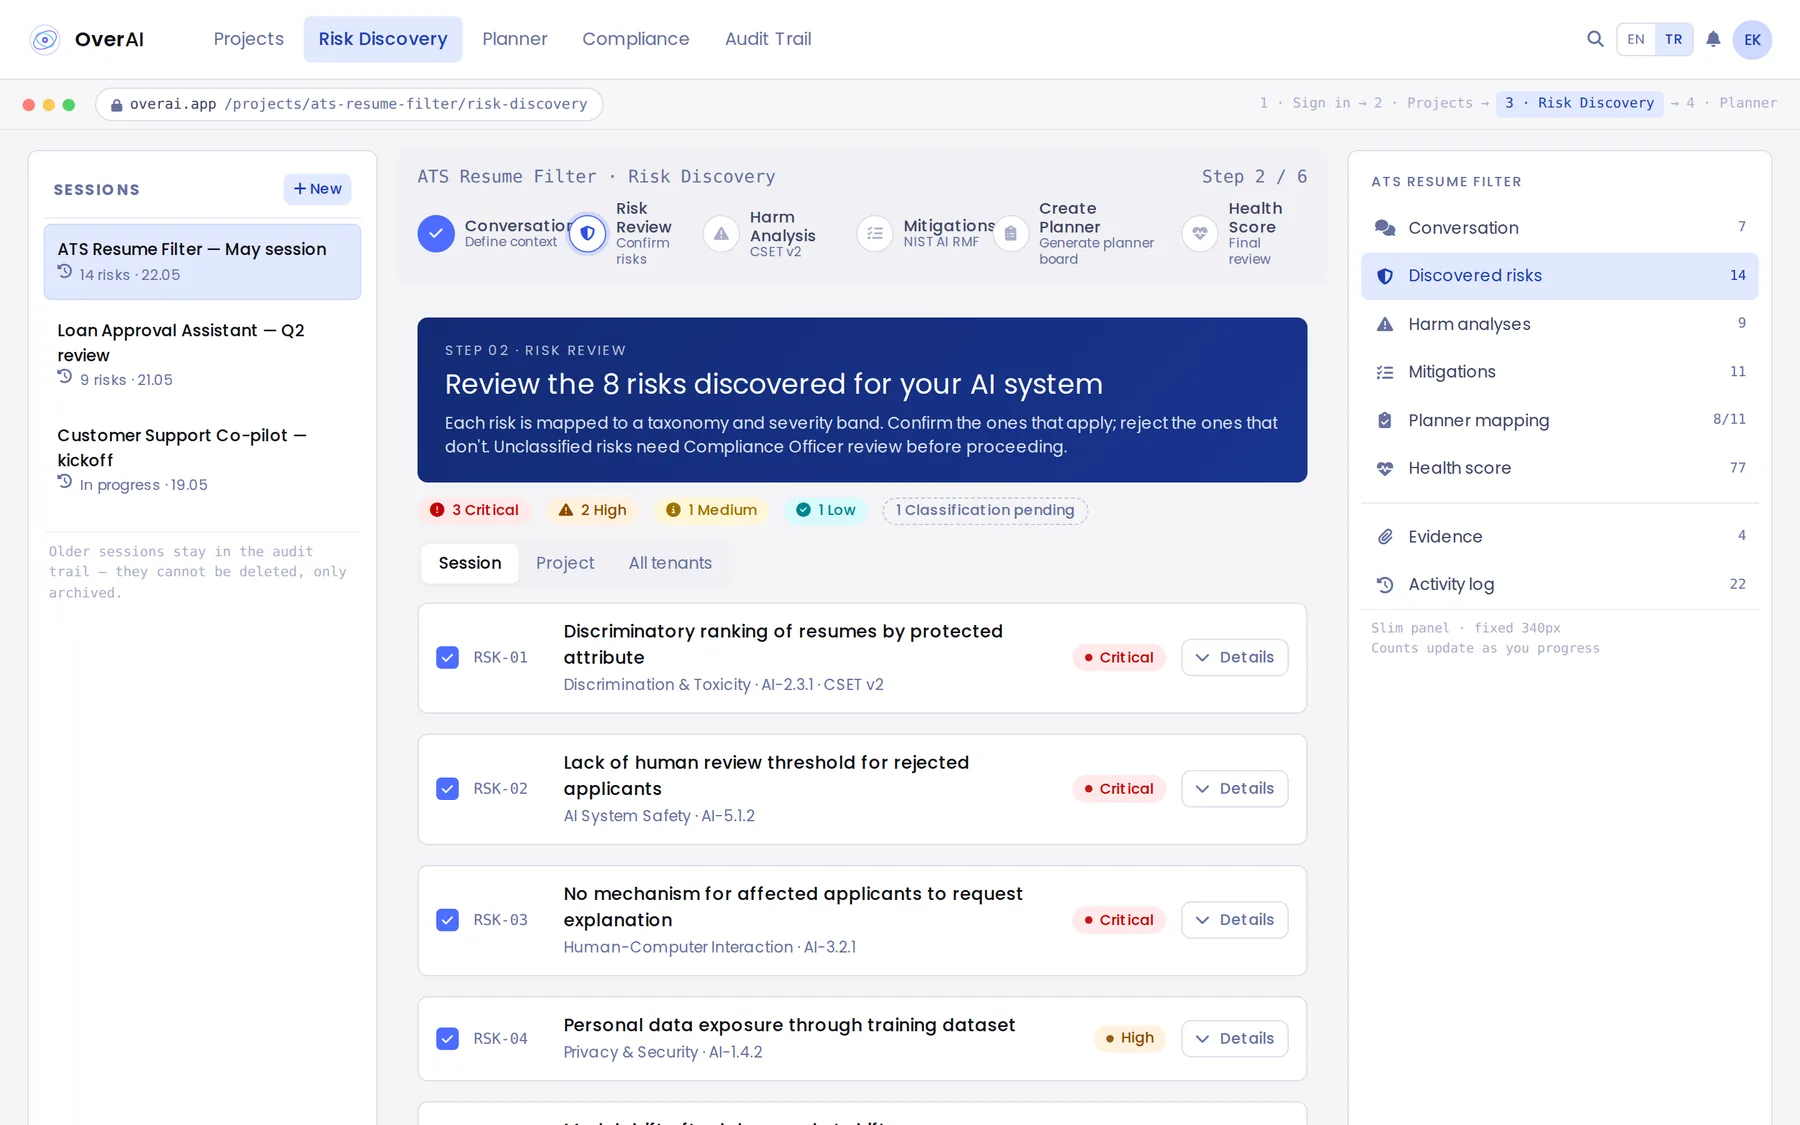Click the OverAI eye logo

click(x=44, y=39)
